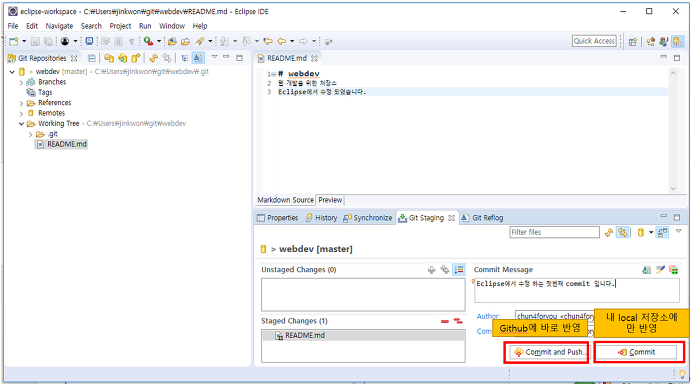694x384 pixels.
Task: Open the Window menu
Action: pos(172,26)
